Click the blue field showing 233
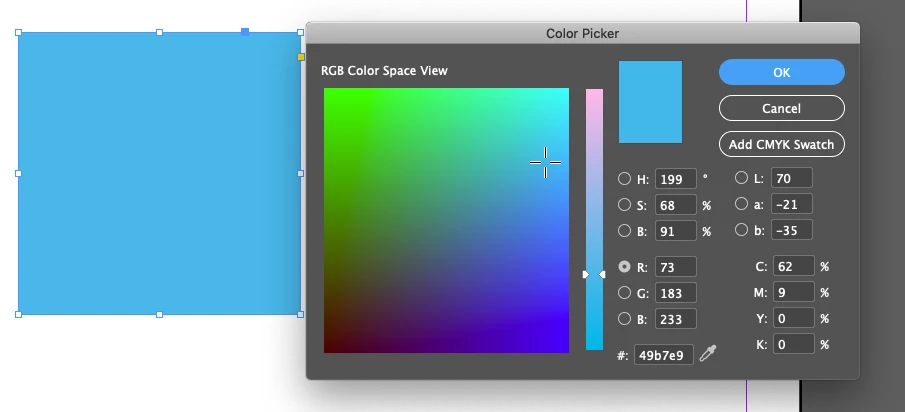 click(x=676, y=319)
